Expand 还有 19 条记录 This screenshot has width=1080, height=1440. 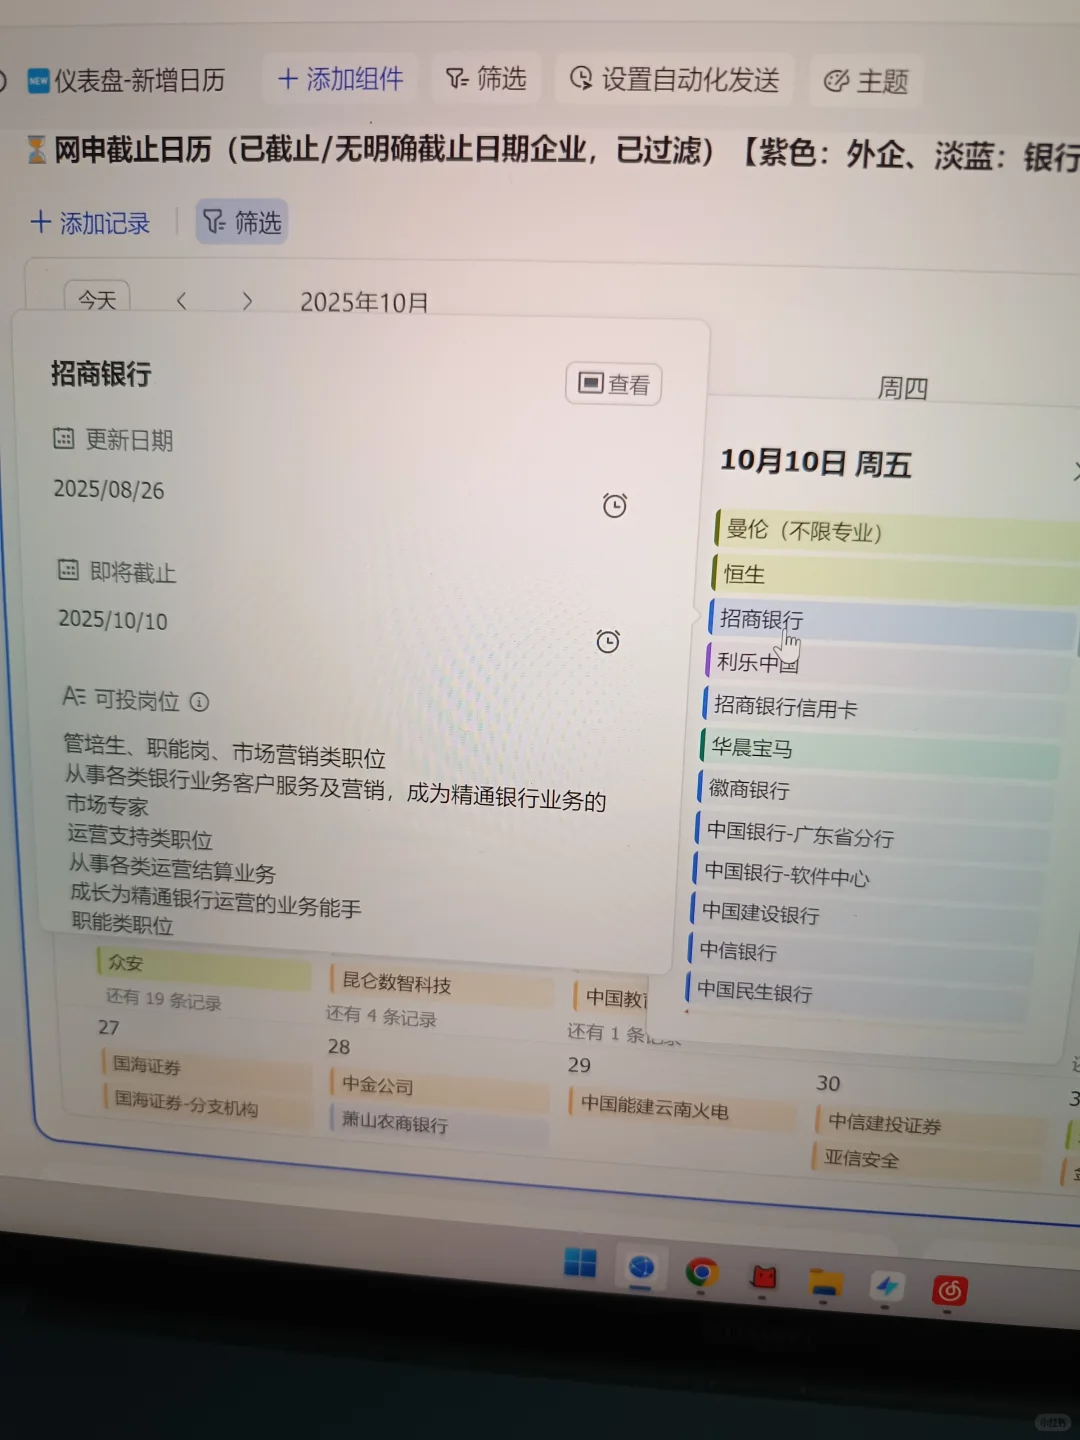(x=163, y=999)
